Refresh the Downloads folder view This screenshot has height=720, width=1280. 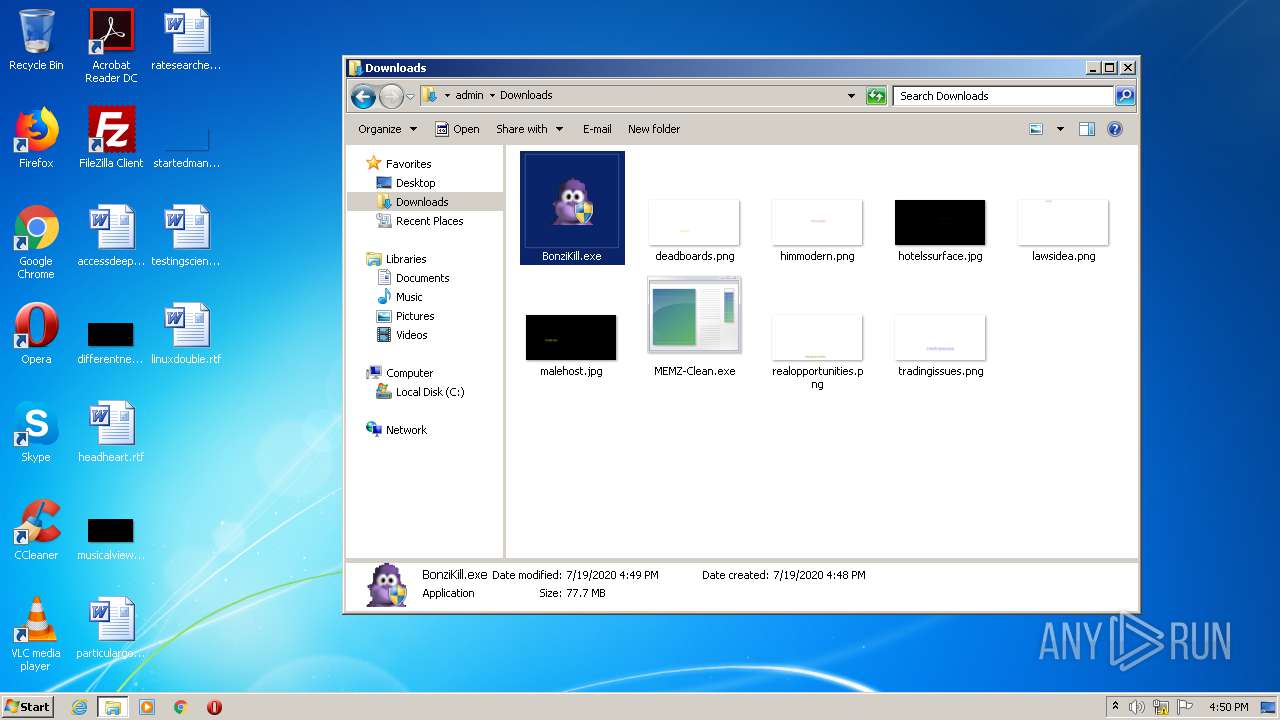point(876,96)
